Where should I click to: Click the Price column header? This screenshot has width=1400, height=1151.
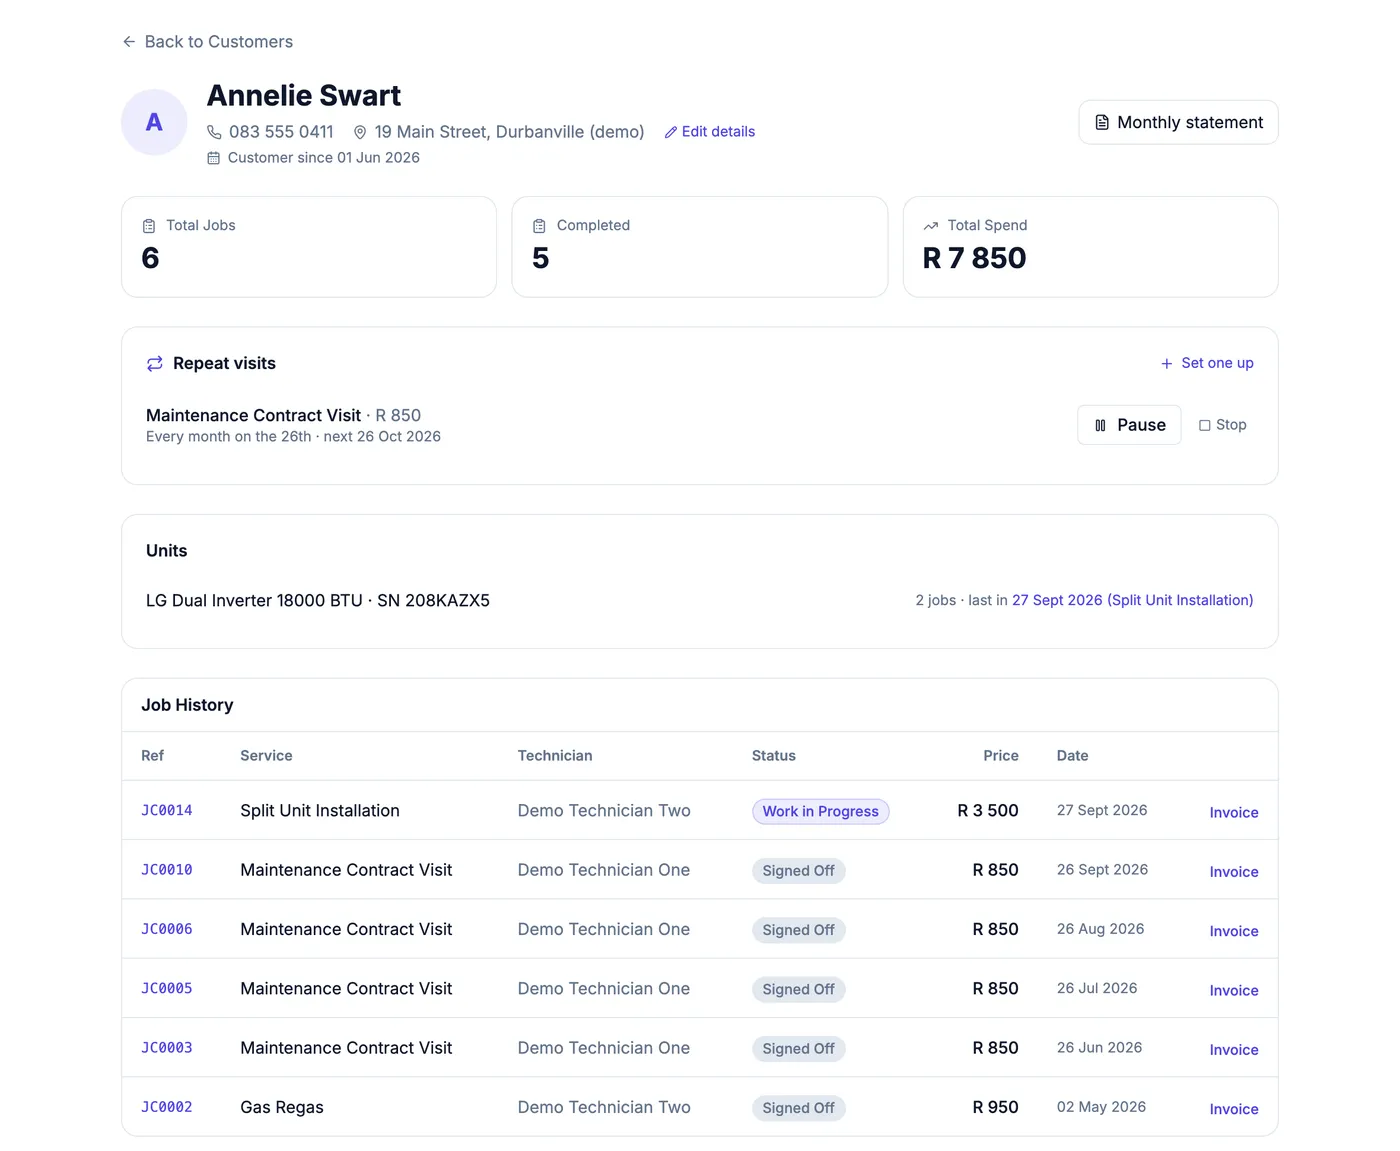1001,756
